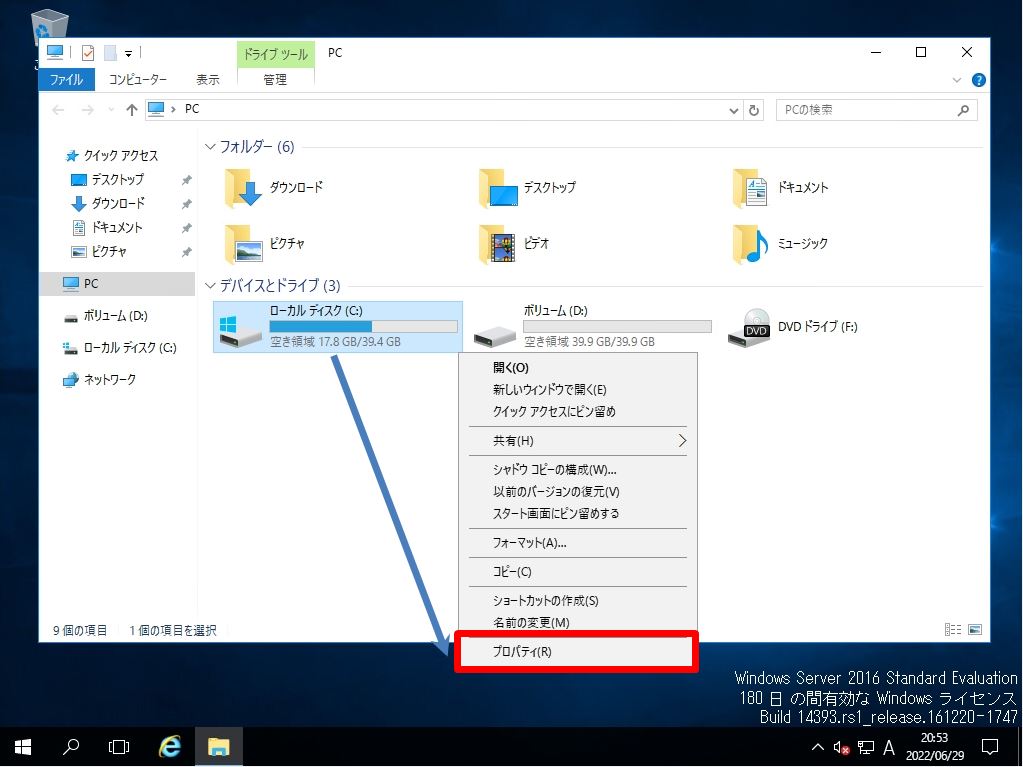The height and width of the screenshot is (767, 1023).
Task: Switch to the コンピューター ribbon tab
Action: point(138,80)
